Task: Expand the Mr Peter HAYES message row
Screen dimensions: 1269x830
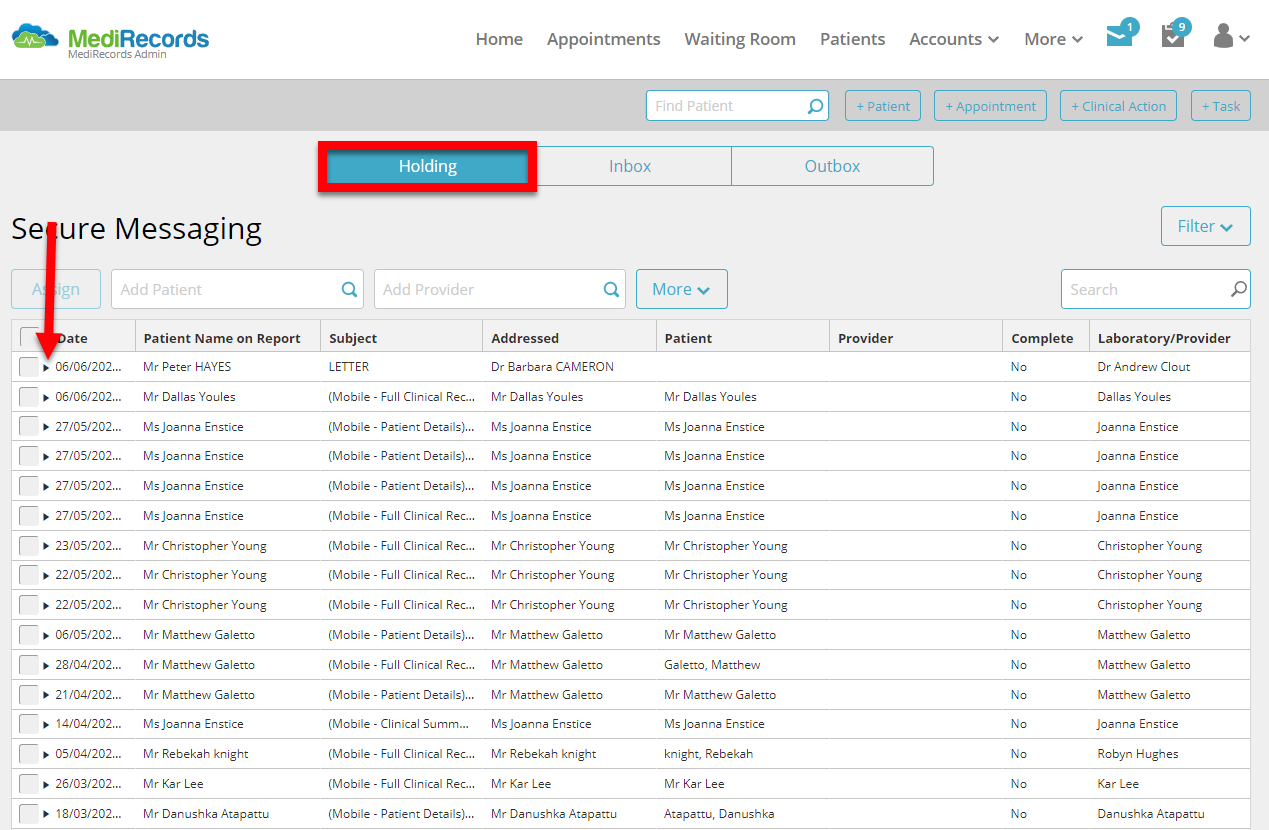Action: [46, 368]
